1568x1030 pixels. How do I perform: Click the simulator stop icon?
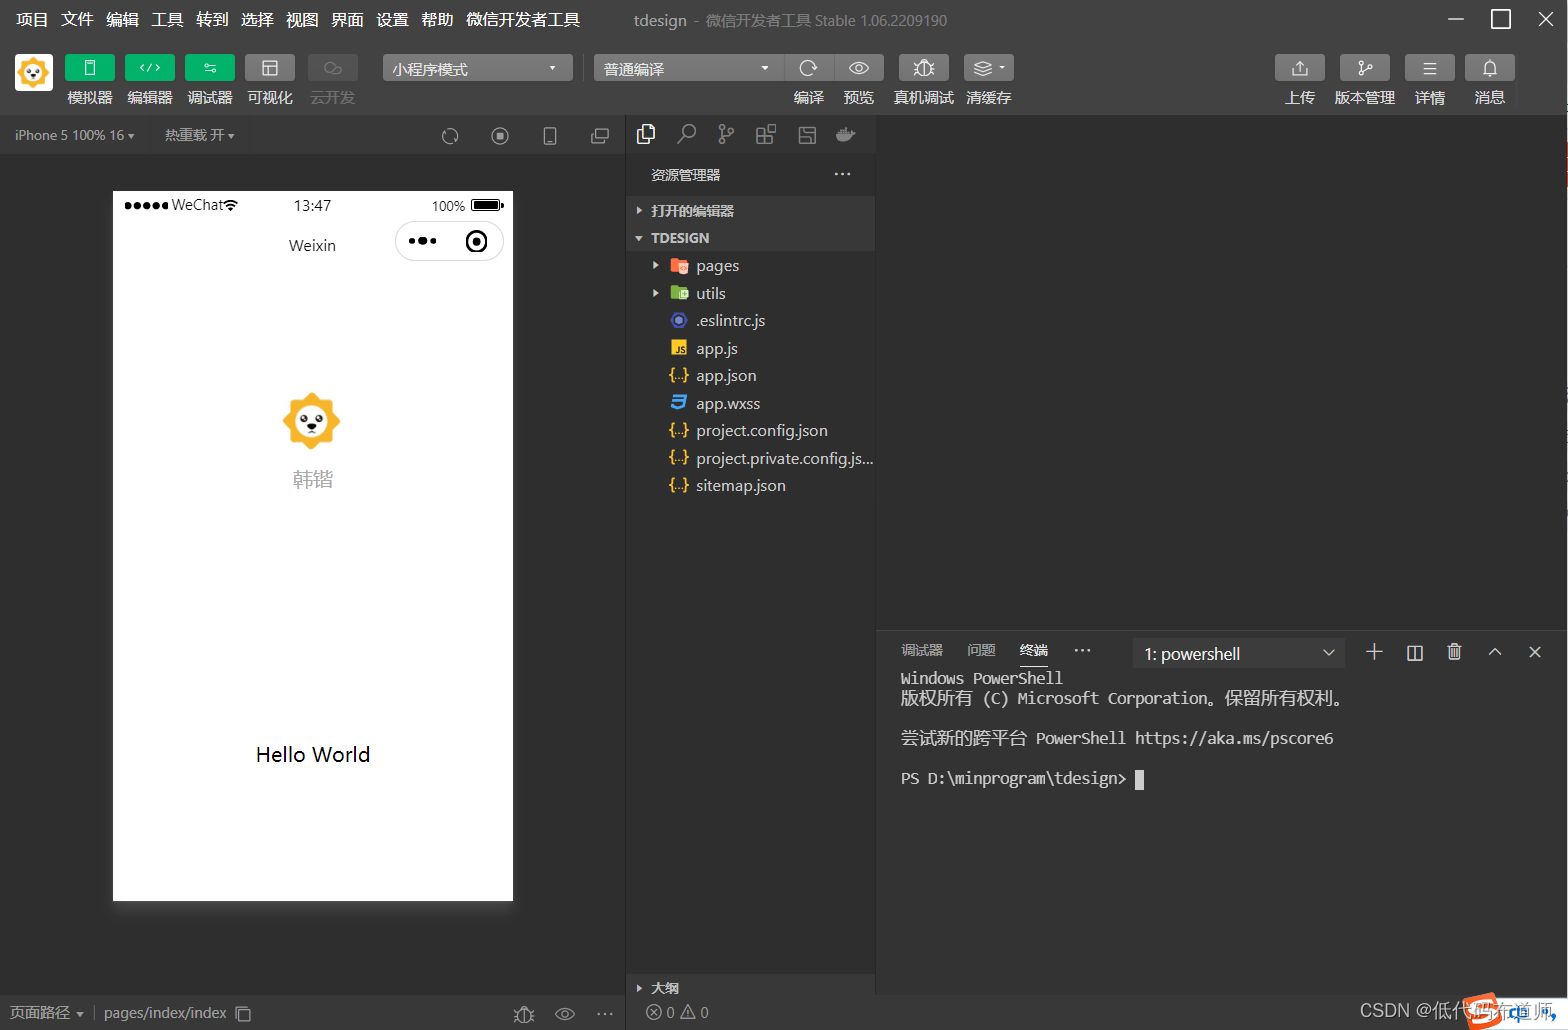[500, 136]
